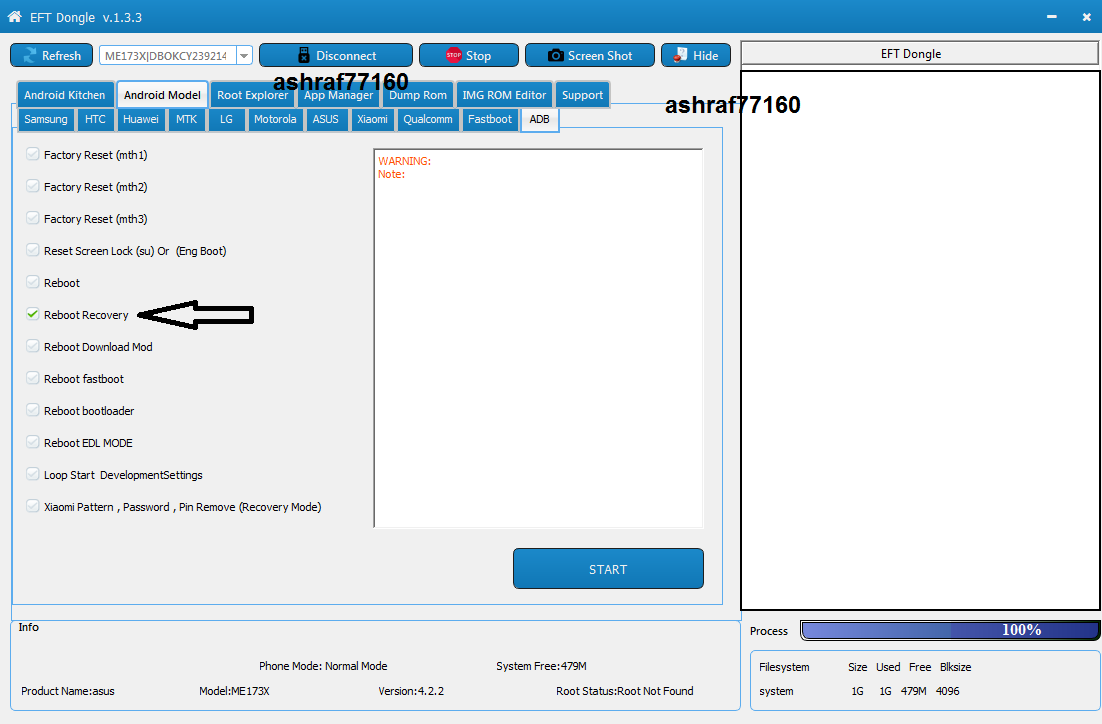1102x724 pixels.
Task: Select the Fastboot sub-tab
Action: tap(490, 119)
